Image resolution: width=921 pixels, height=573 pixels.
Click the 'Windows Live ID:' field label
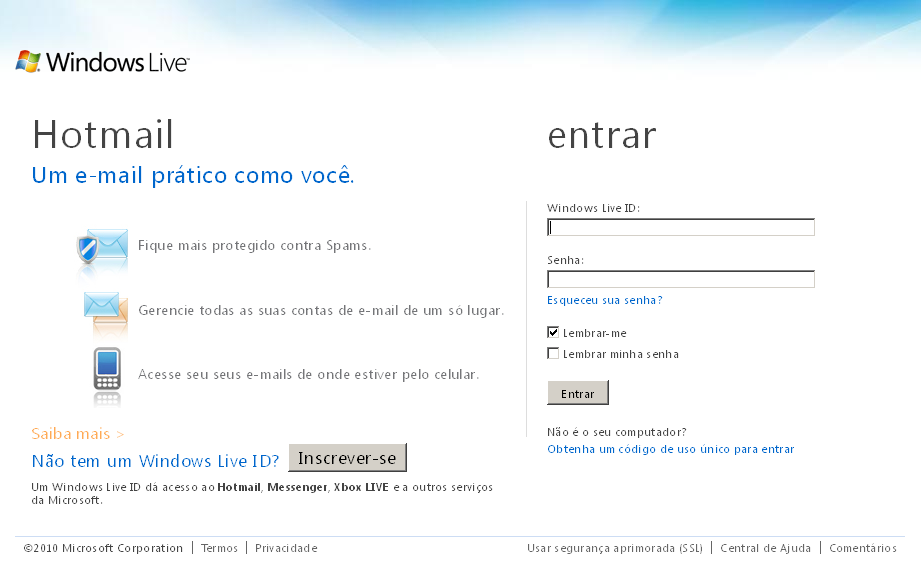pyautogui.click(x=593, y=208)
